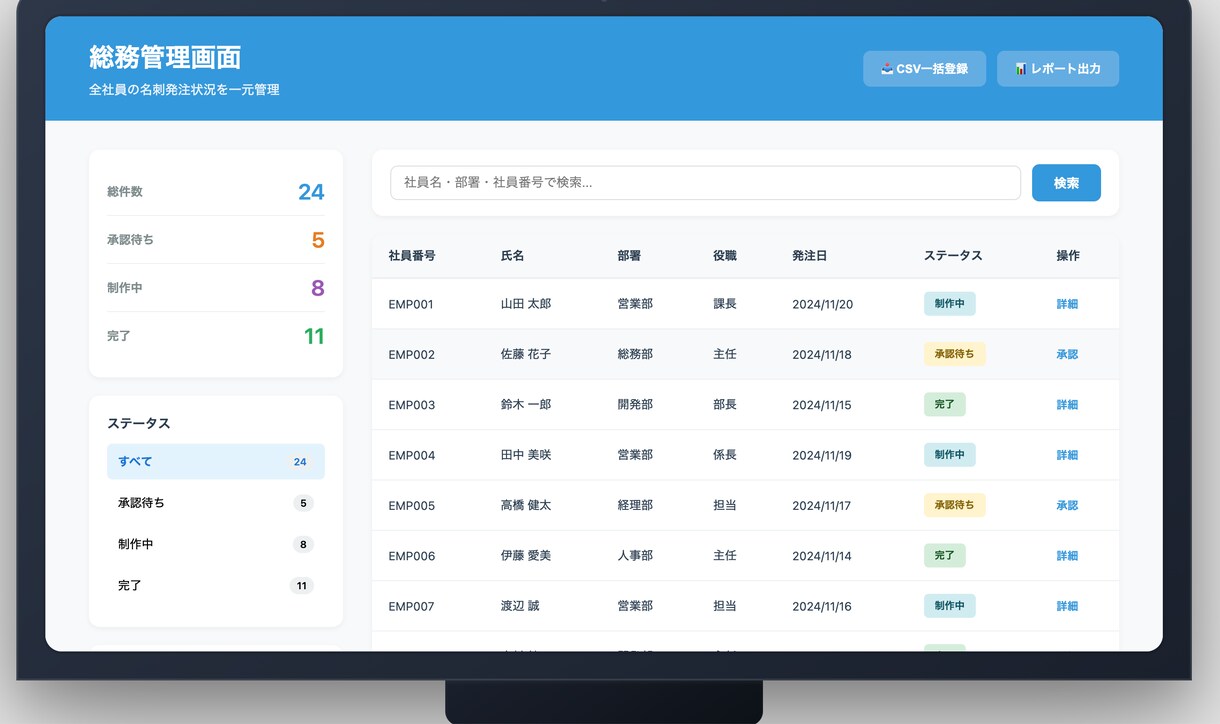Click employee number EMP007

coord(412,607)
